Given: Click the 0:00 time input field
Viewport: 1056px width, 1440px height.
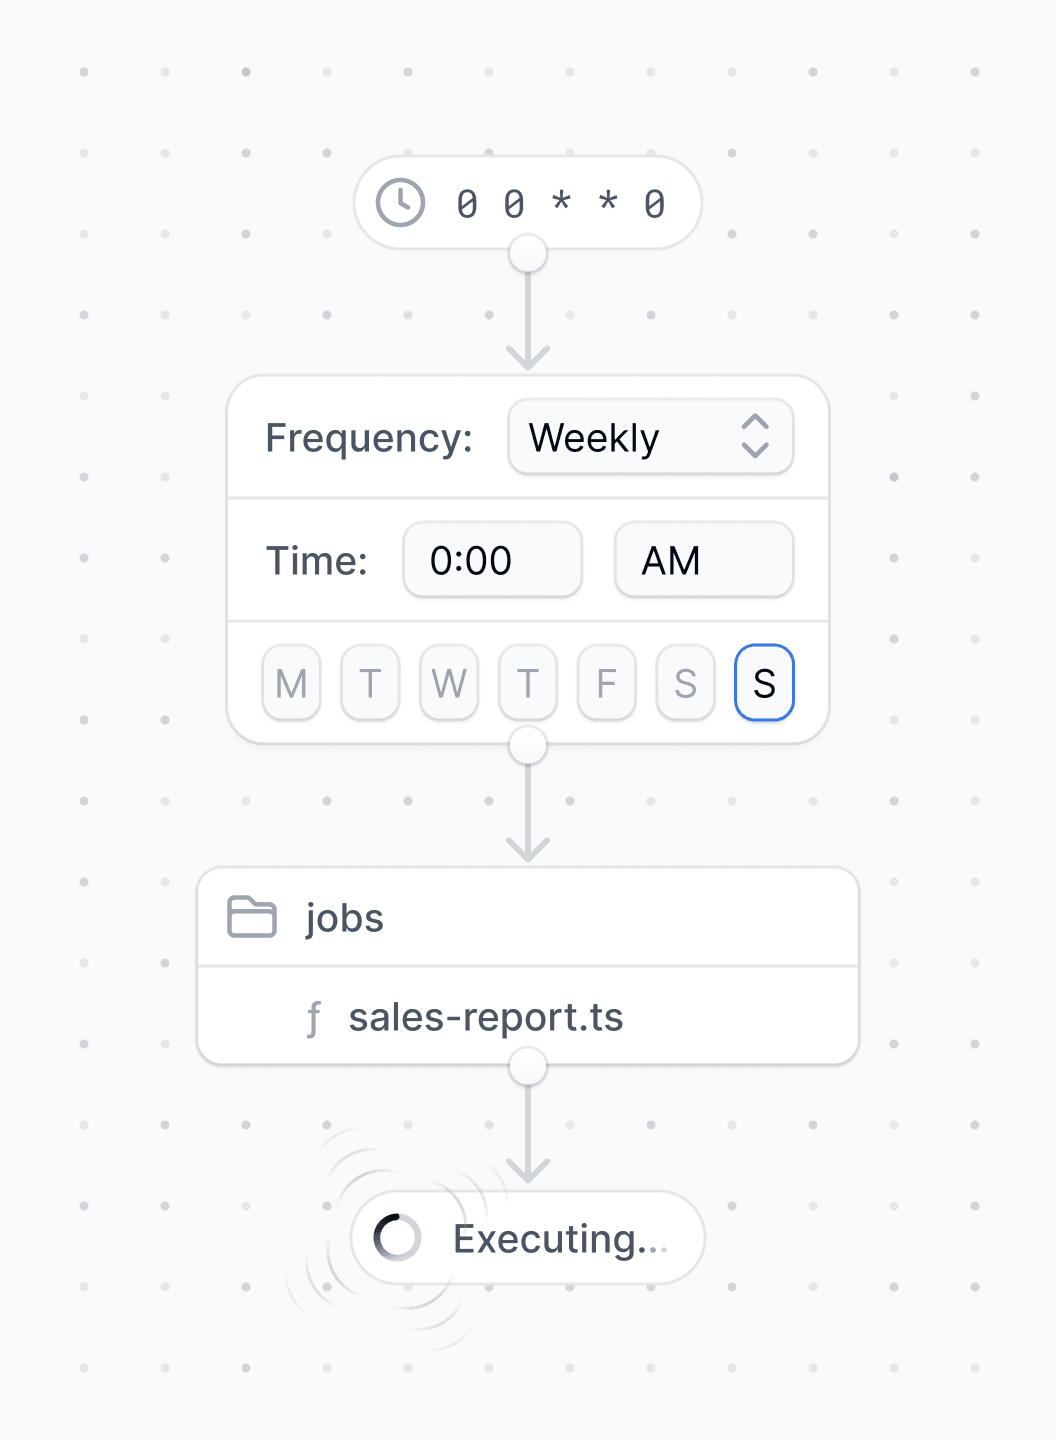Looking at the screenshot, I should coord(493,560).
